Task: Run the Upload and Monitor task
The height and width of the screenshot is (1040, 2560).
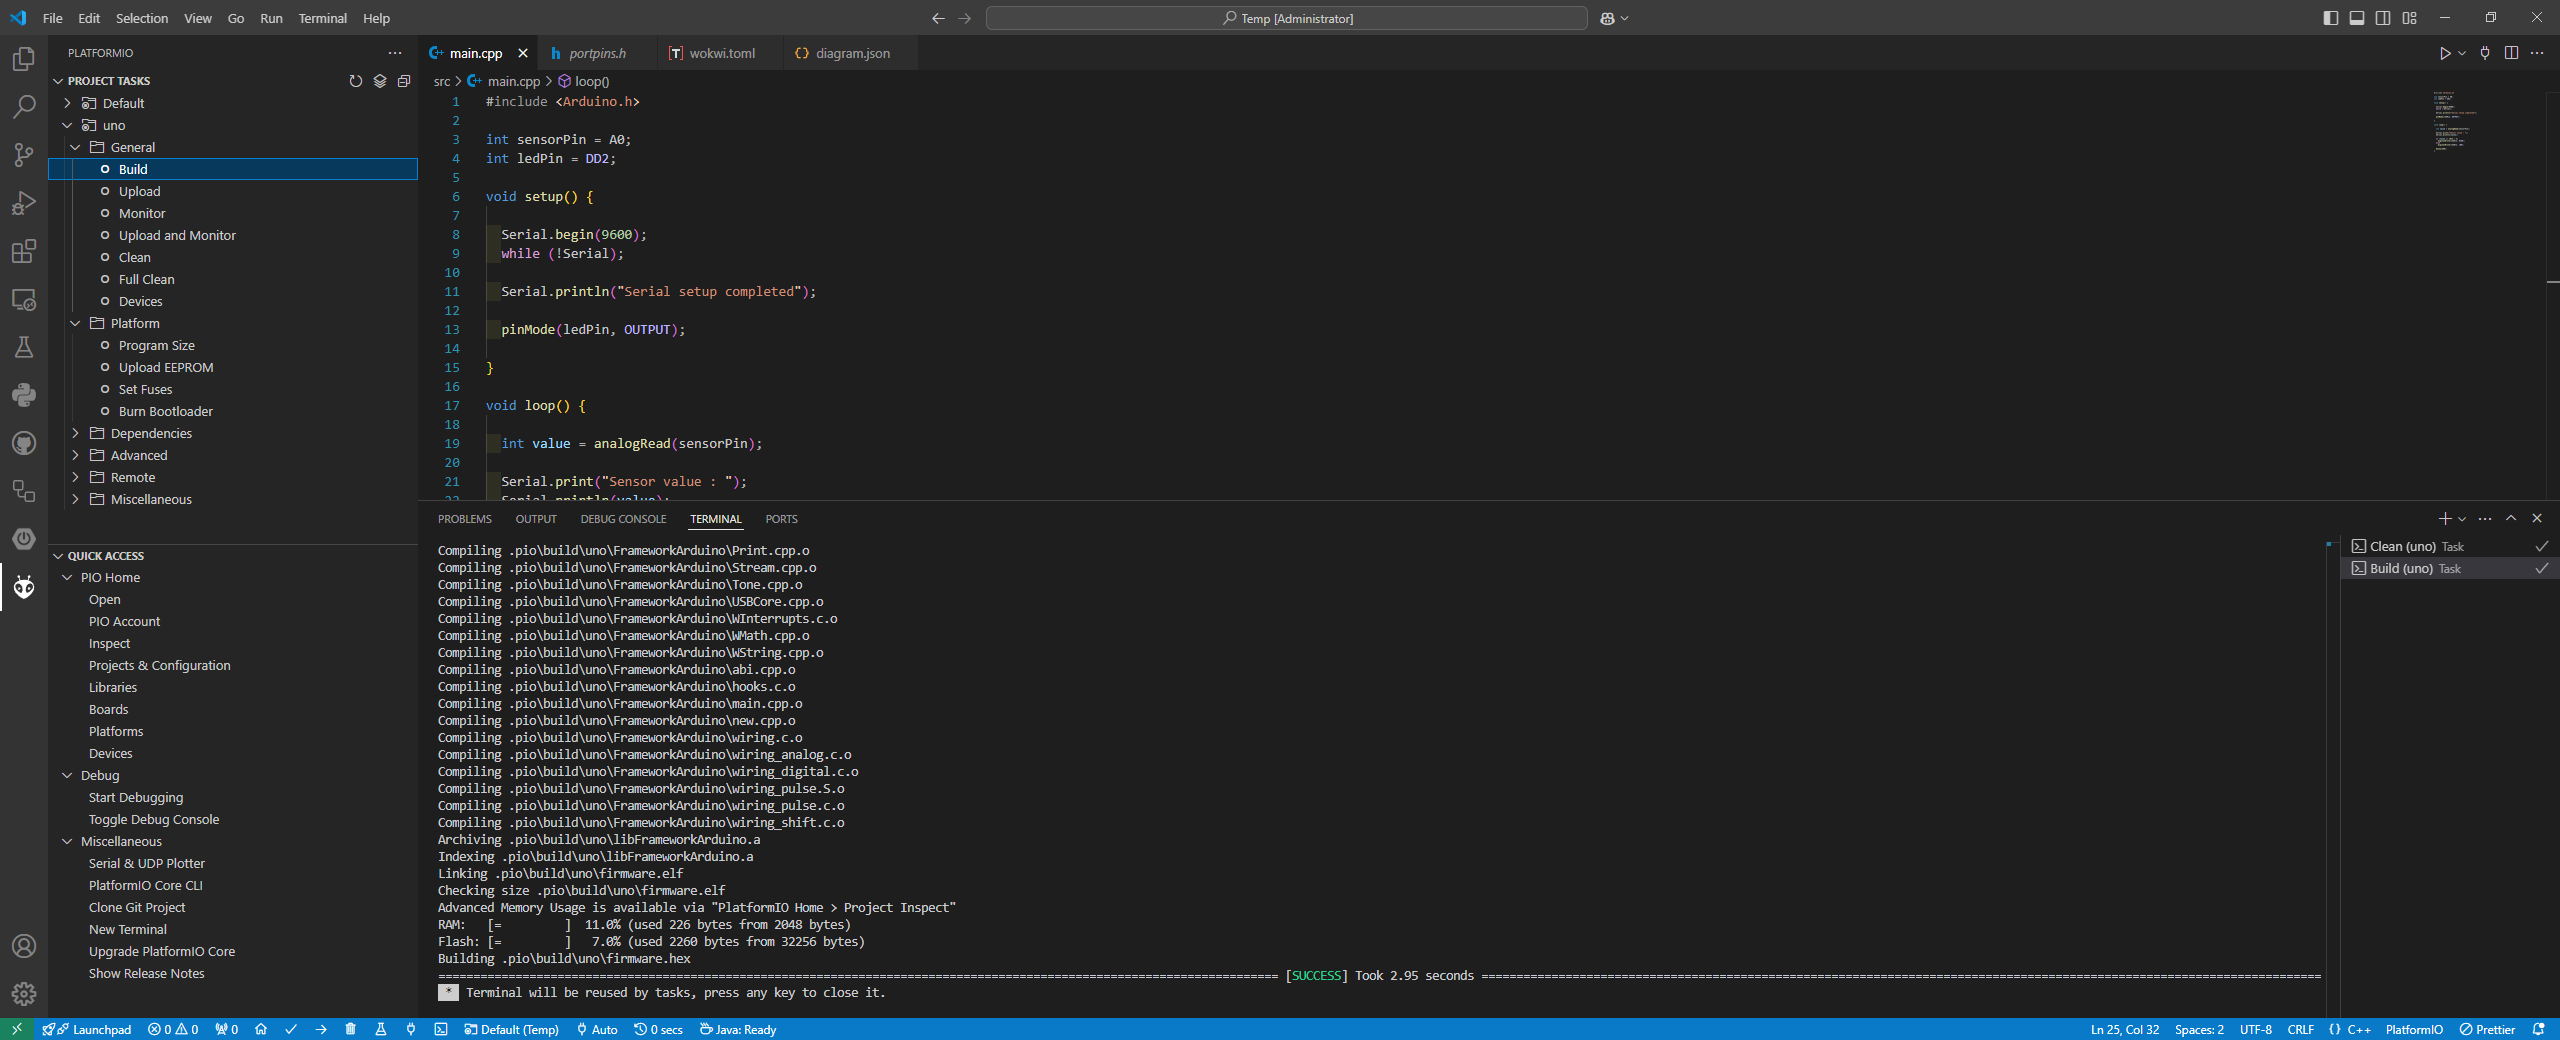Action: pyautogui.click(x=177, y=235)
